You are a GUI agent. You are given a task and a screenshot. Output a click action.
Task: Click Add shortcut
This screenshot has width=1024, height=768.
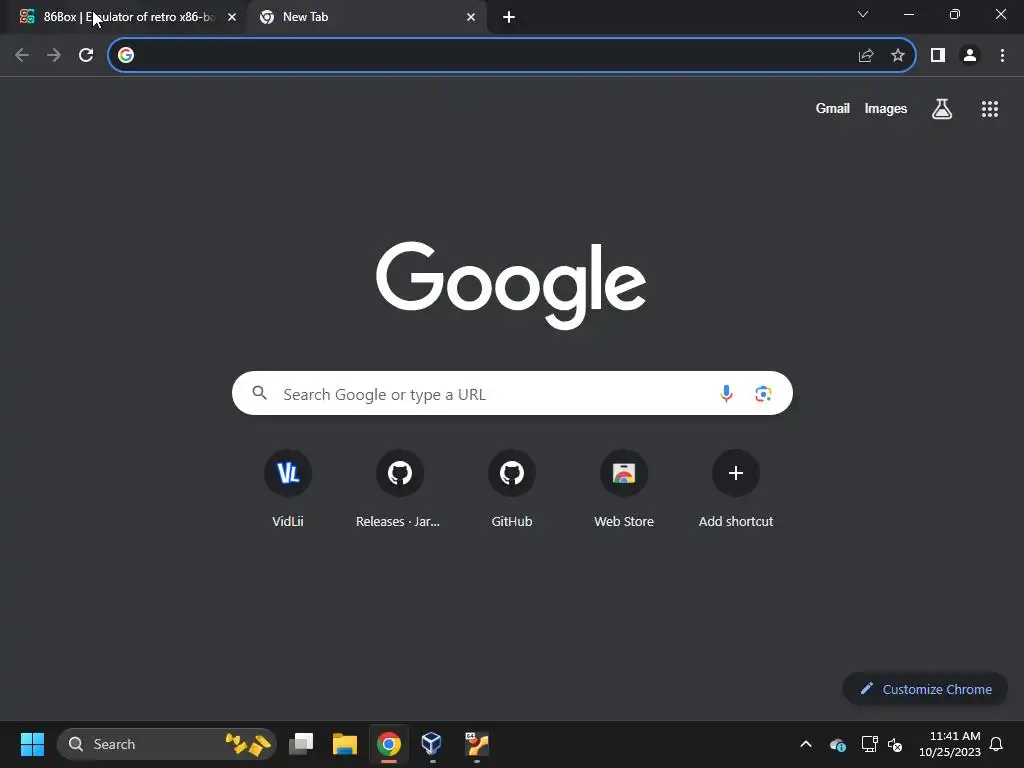[735, 487]
